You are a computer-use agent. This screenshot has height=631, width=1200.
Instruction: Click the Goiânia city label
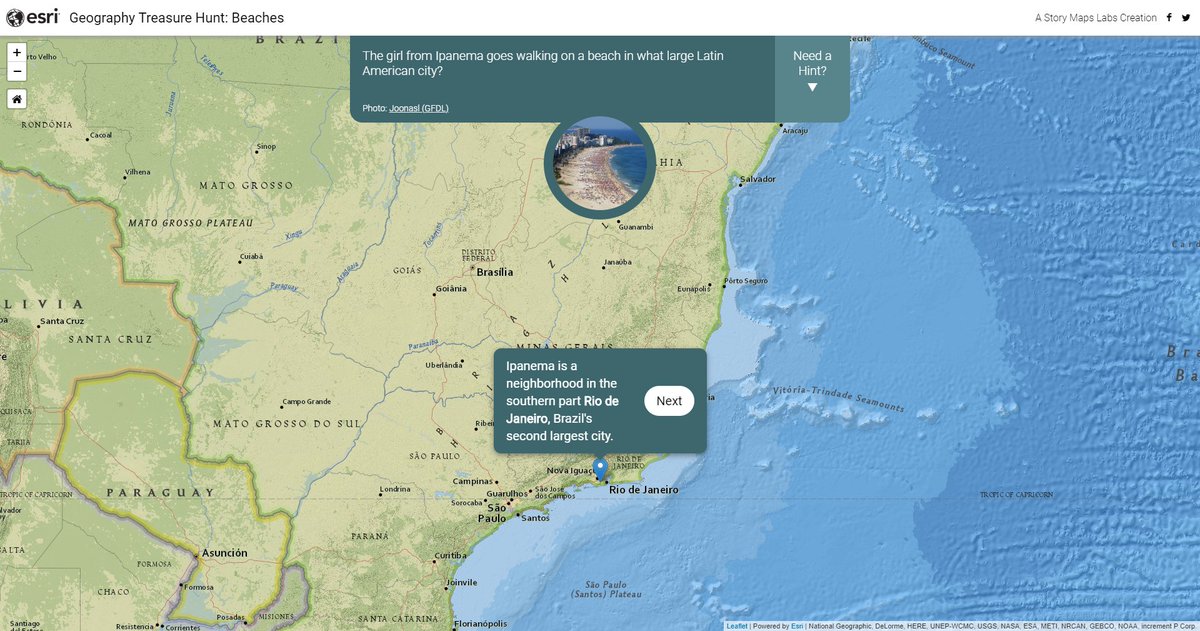pos(452,289)
